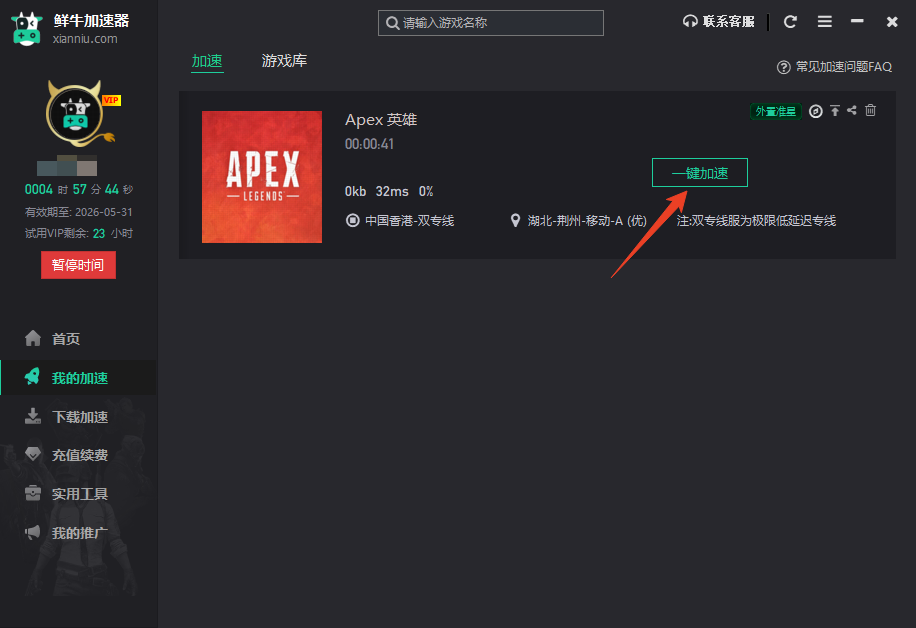Open the hamburger menu icon

[x=824, y=22]
